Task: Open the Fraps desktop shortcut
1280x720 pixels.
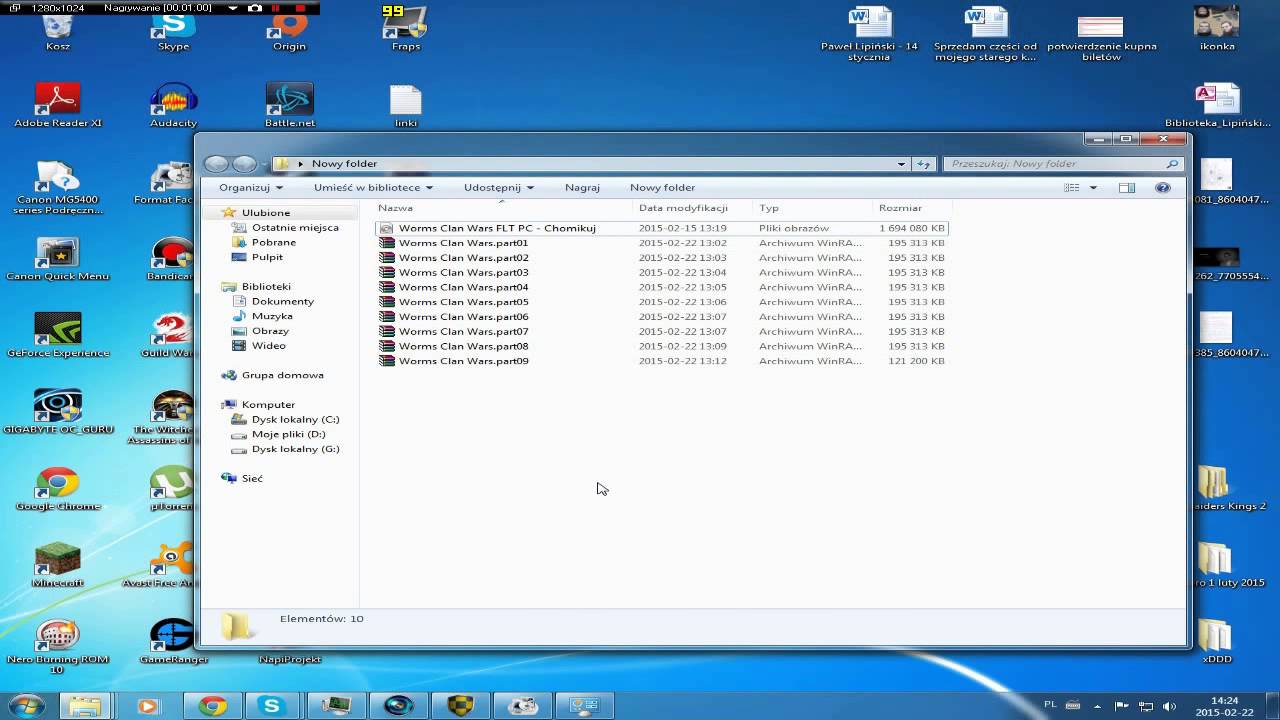Action: [405, 28]
